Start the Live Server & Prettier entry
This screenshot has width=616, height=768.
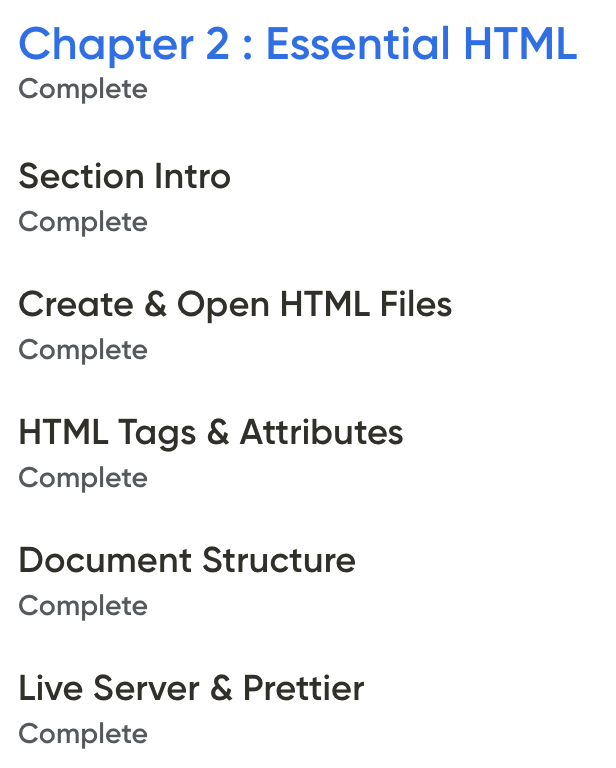coord(191,688)
